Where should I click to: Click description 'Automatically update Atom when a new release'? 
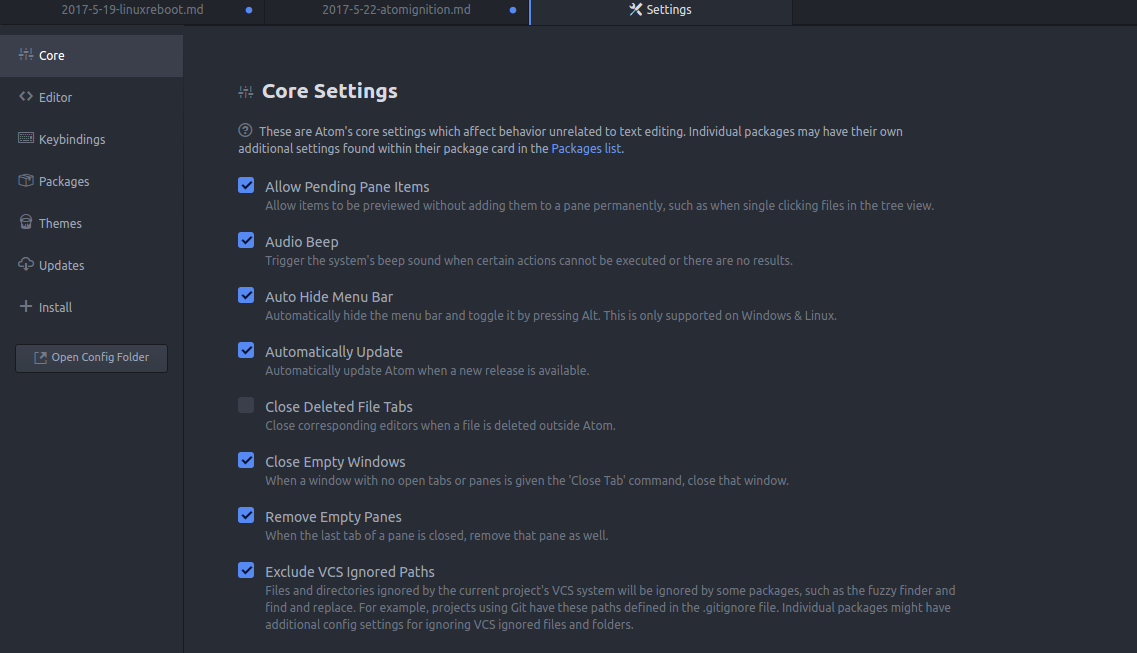coord(427,371)
